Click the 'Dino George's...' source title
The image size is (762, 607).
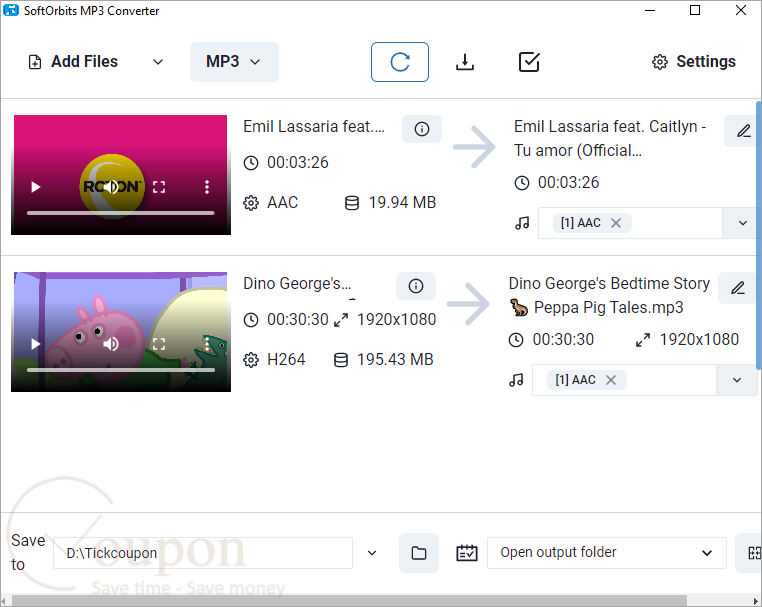297,284
